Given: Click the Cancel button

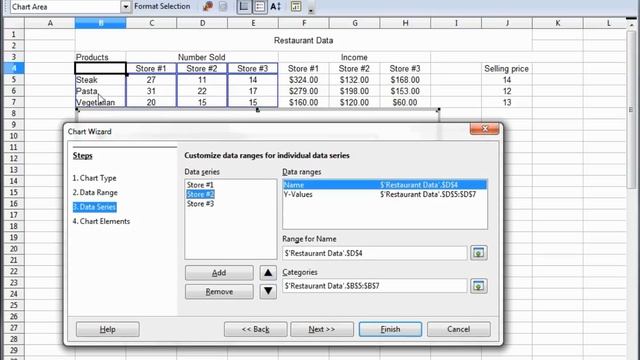Looking at the screenshot, I should coord(458,329).
